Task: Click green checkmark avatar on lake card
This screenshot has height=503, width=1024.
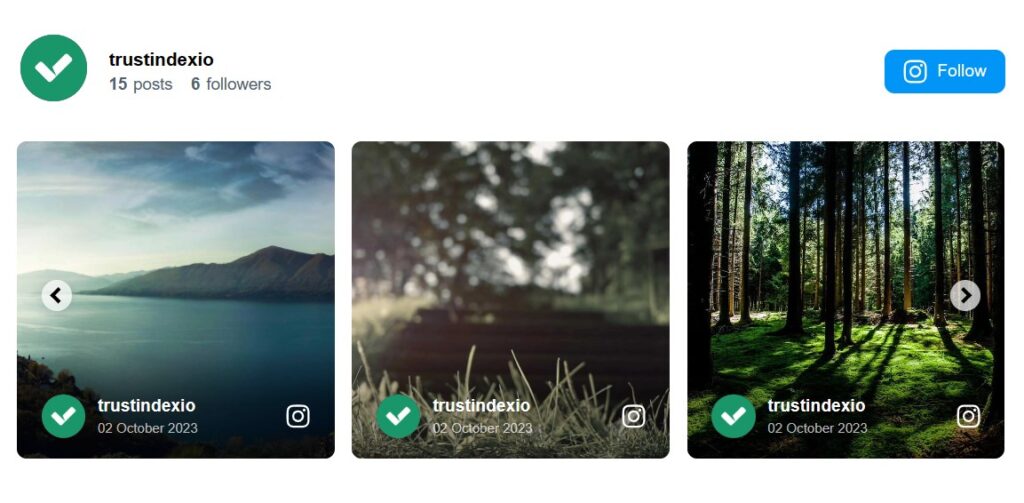Action: pyautogui.click(x=63, y=416)
